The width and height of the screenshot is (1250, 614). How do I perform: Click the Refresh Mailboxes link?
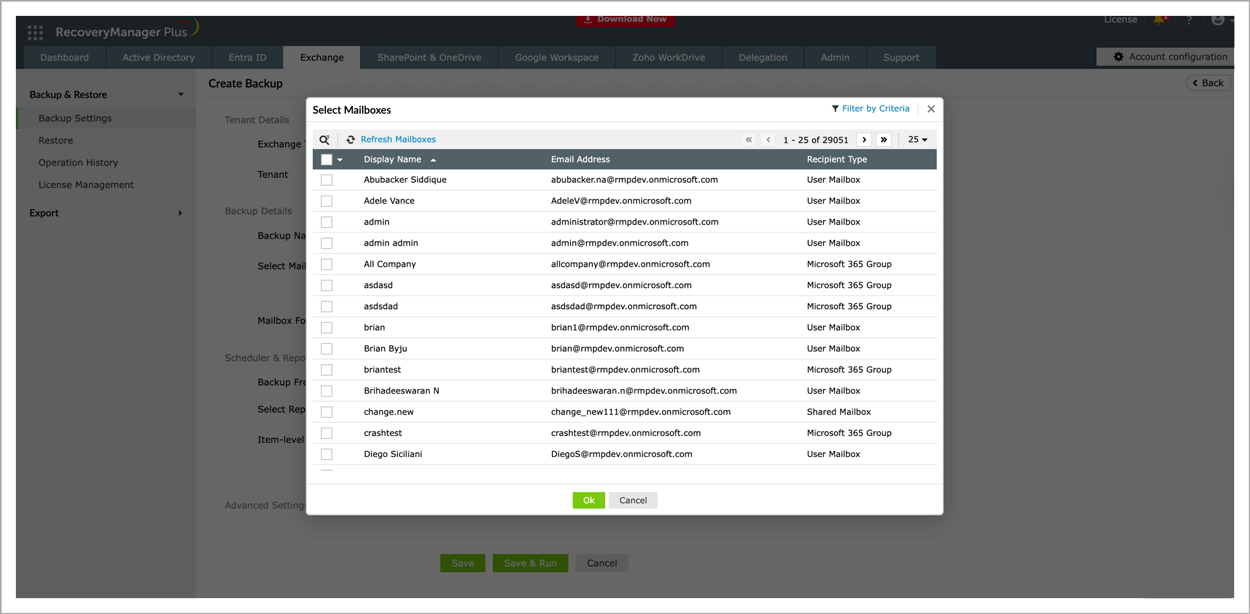(398, 140)
